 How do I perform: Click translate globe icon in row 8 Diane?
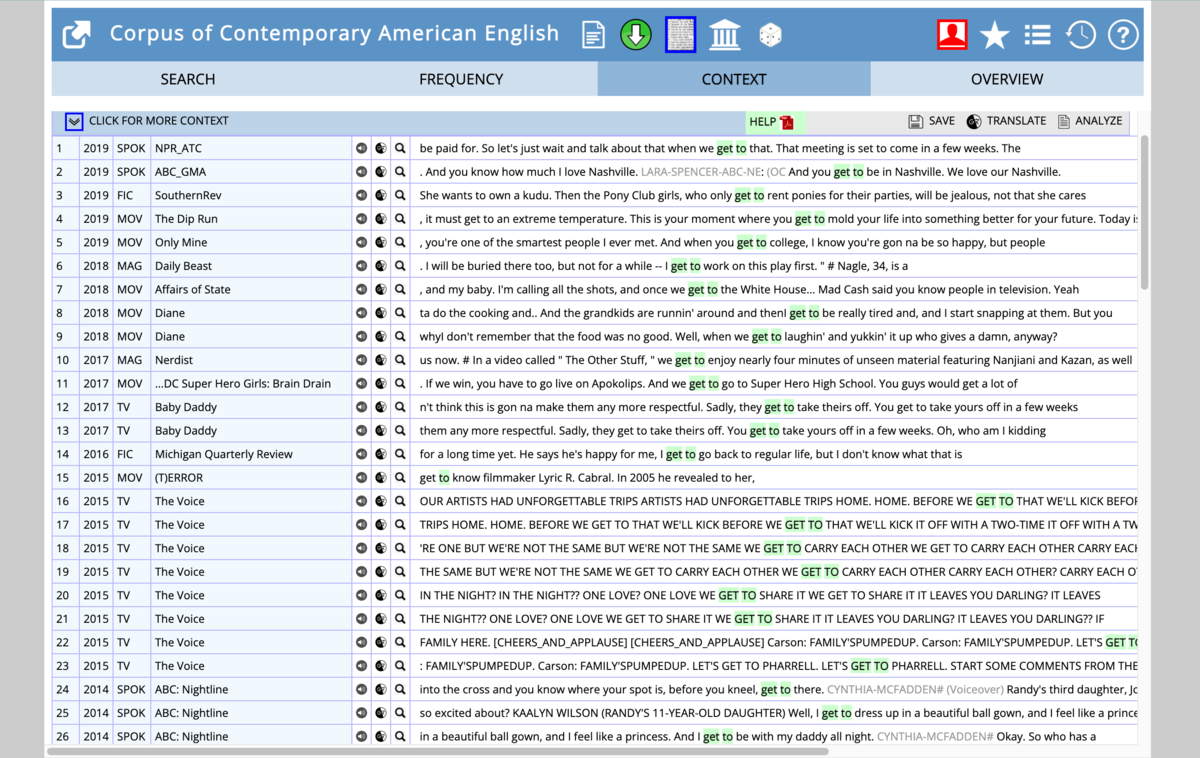381,313
